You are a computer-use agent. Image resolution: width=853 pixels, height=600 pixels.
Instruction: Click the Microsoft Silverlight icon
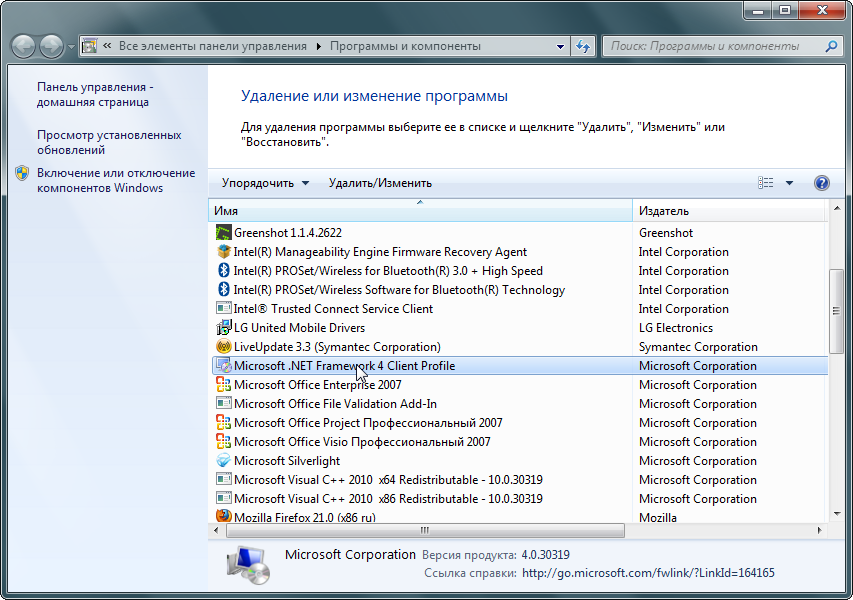pyautogui.click(x=224, y=461)
